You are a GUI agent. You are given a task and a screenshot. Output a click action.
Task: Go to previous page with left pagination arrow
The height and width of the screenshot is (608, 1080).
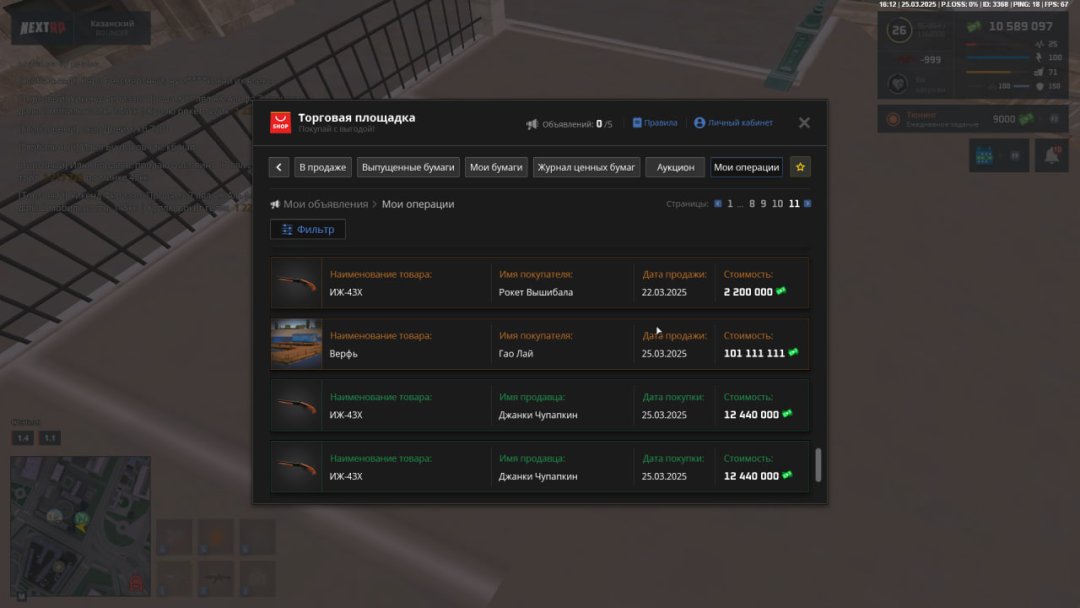717,204
